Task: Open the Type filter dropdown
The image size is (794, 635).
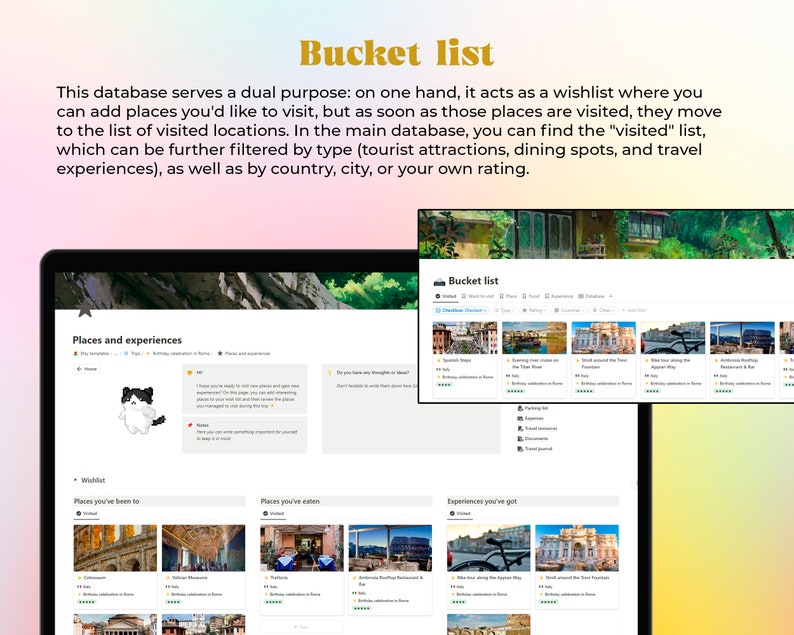Action: point(504,310)
